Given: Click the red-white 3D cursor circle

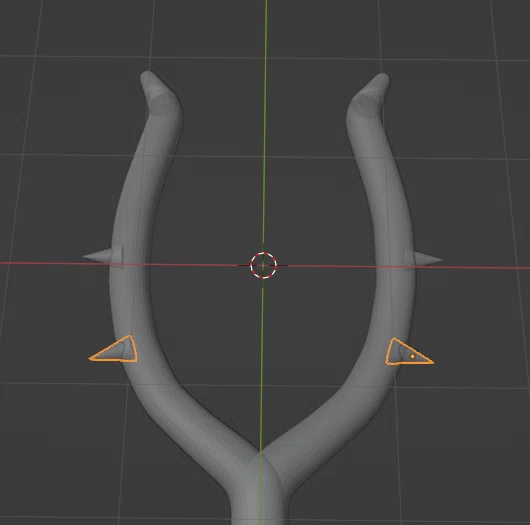Looking at the screenshot, I should pos(264,265).
